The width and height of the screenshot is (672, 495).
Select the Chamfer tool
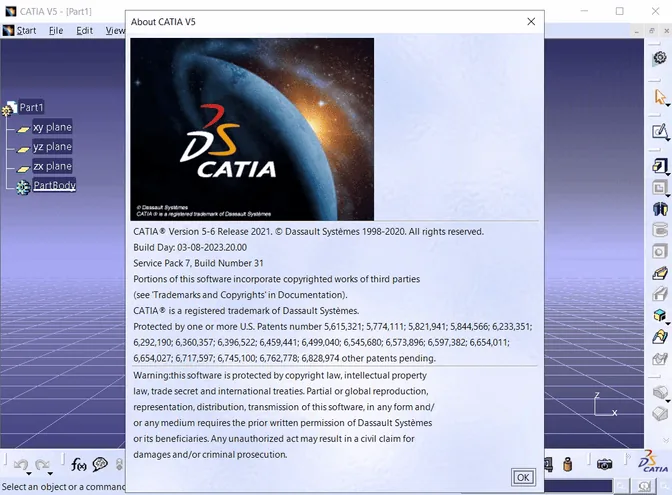pos(660,414)
